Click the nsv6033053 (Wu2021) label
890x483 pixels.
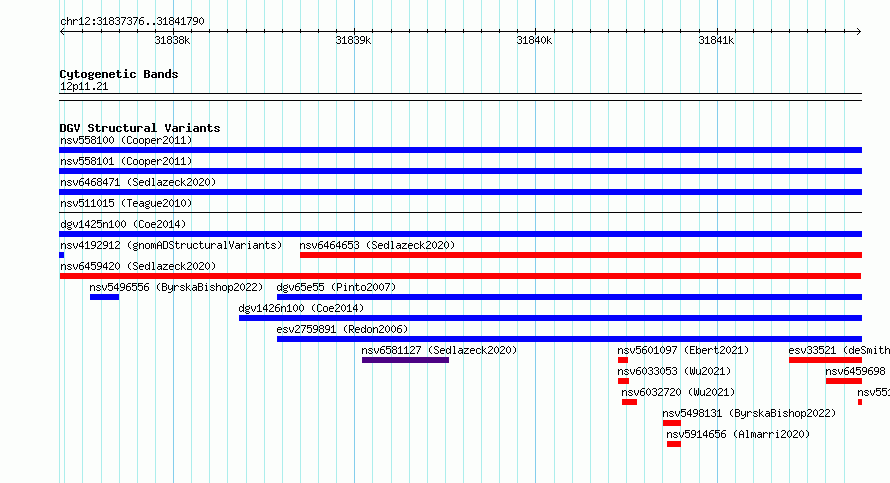674,371
